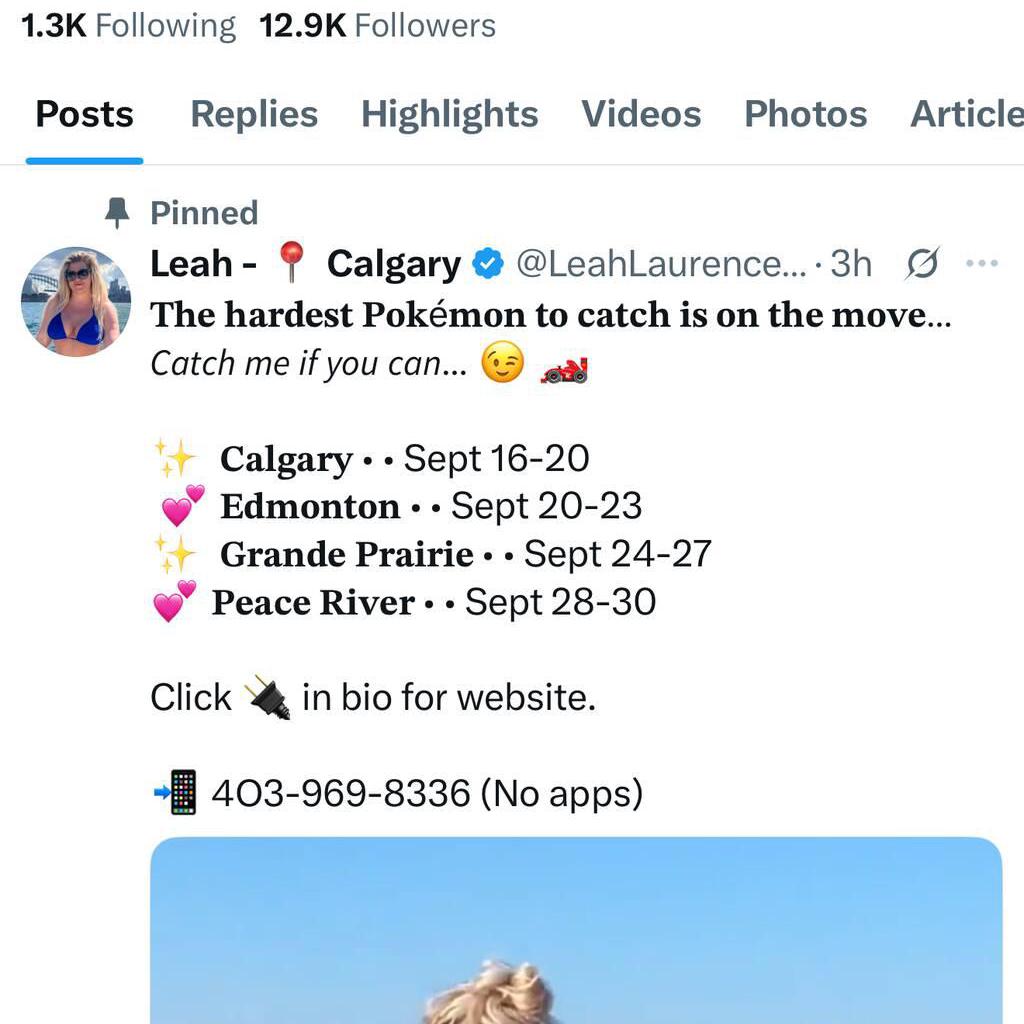Open the 1.3K Following list
The width and height of the screenshot is (1024, 1024).
point(128,26)
